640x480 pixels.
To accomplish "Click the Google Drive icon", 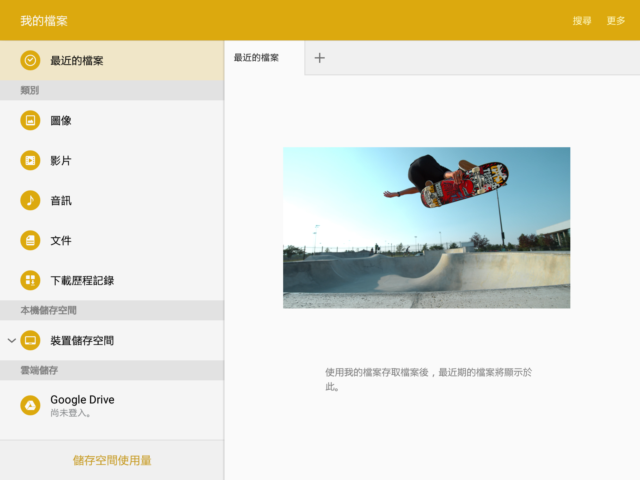I will pos(30,405).
